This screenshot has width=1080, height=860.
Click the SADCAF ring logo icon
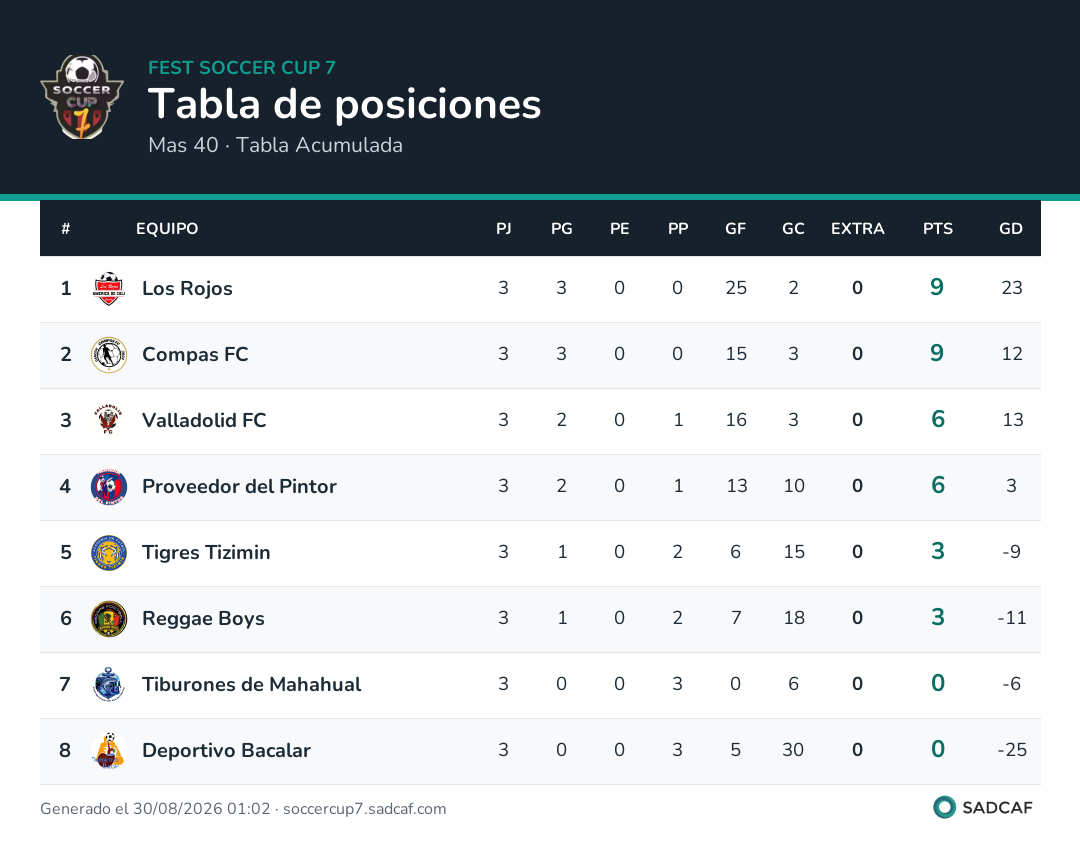(x=944, y=807)
